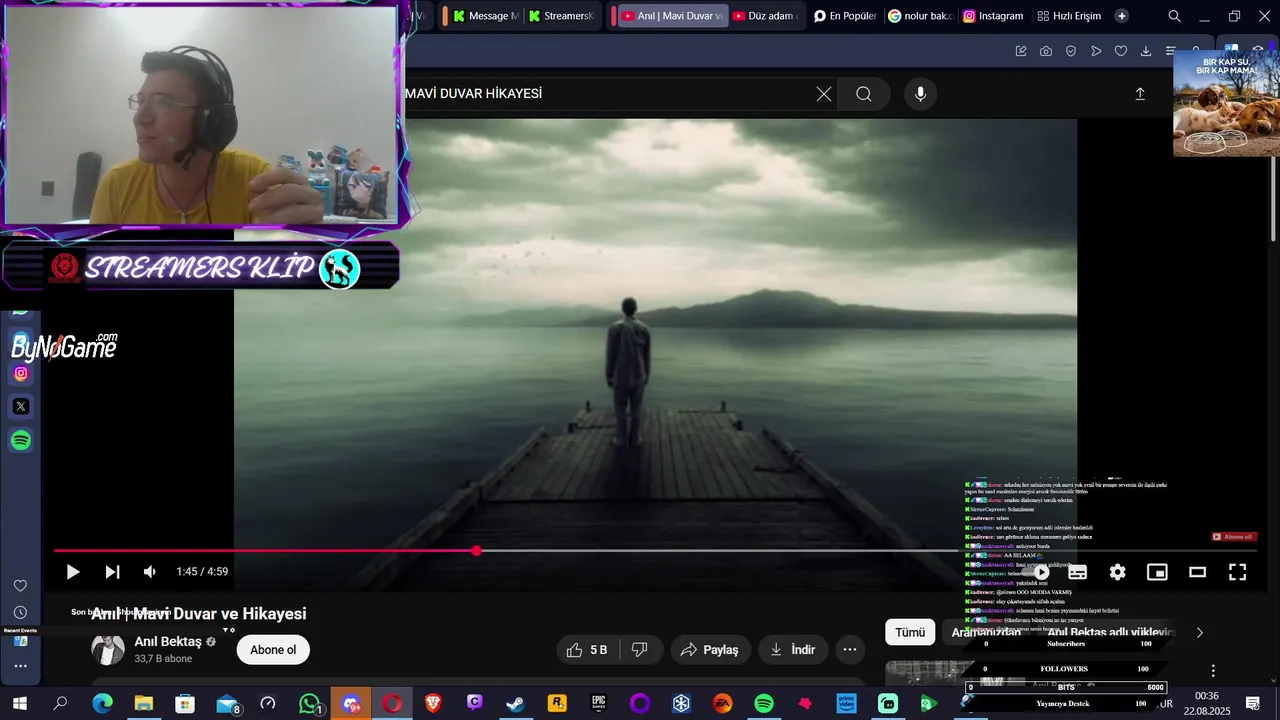Open Windows Start menu

tap(19, 704)
